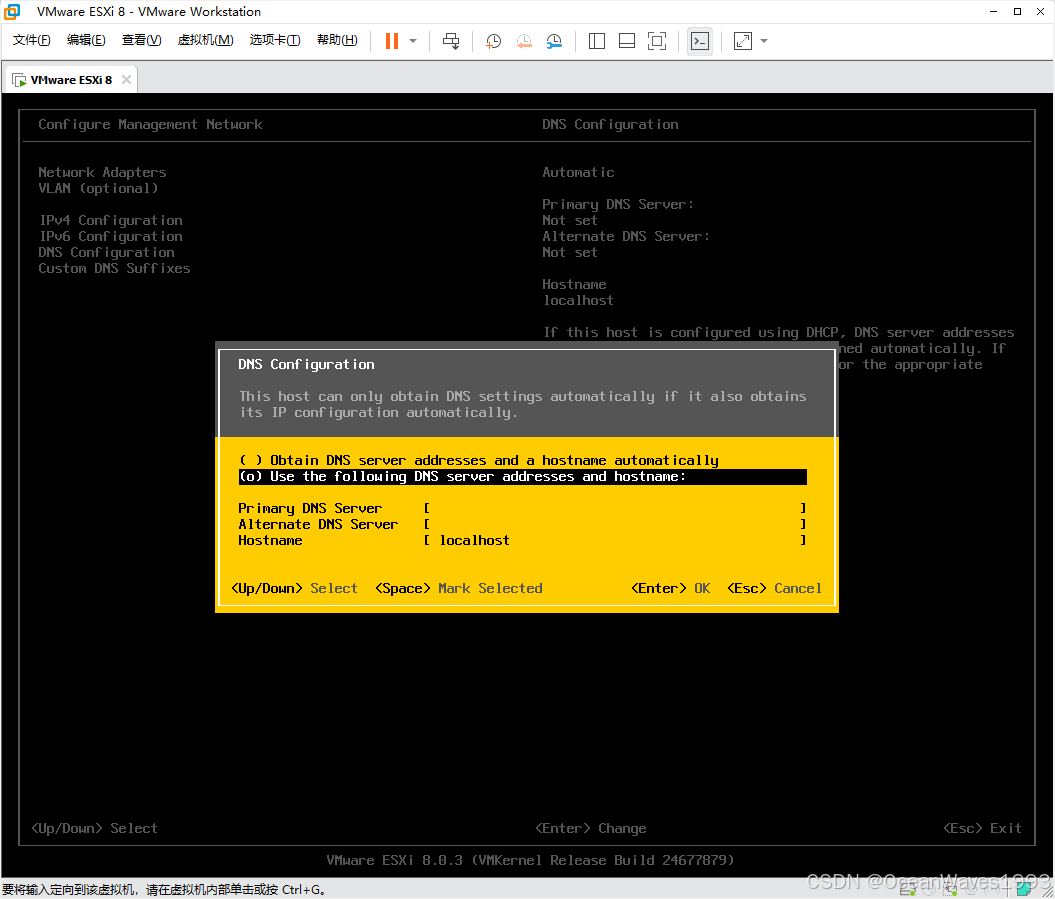Open the 编辑(E) menu
The height and width of the screenshot is (899, 1055).
point(86,40)
